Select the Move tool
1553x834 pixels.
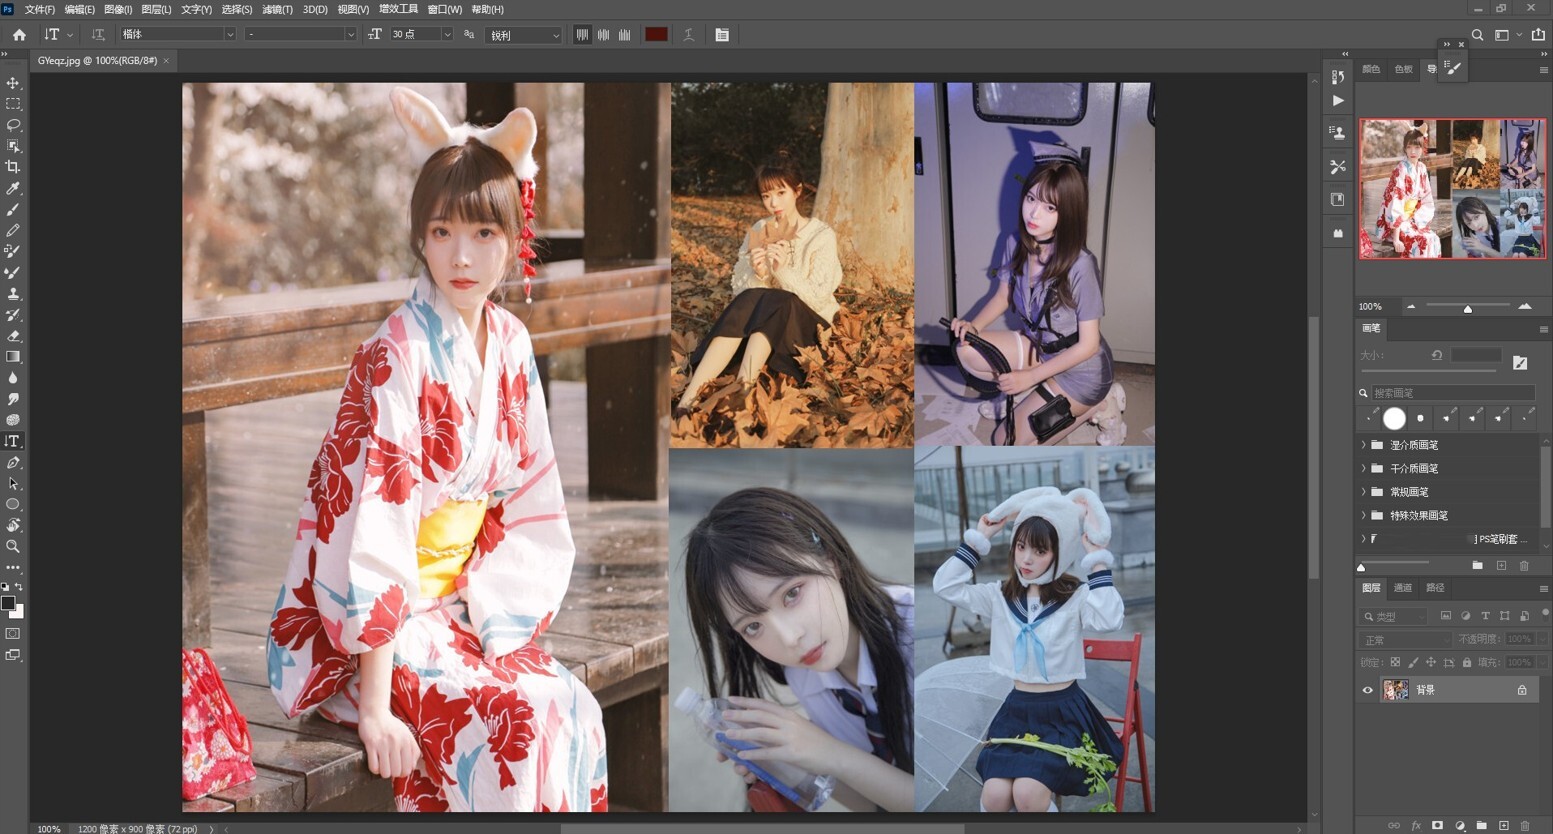[x=13, y=83]
